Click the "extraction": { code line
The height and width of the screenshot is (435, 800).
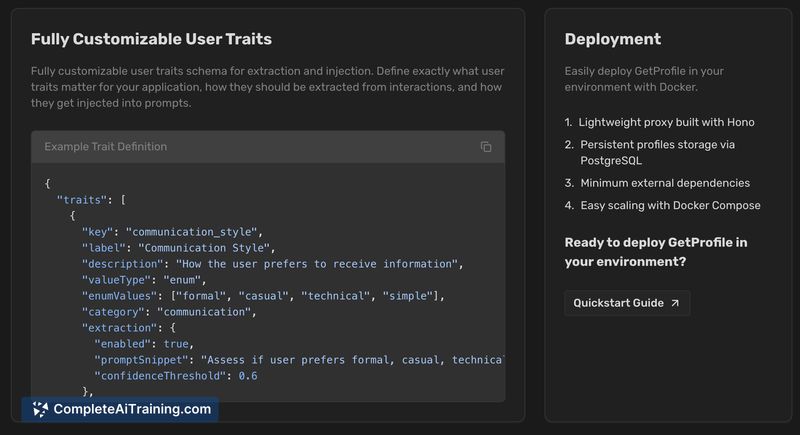129,328
